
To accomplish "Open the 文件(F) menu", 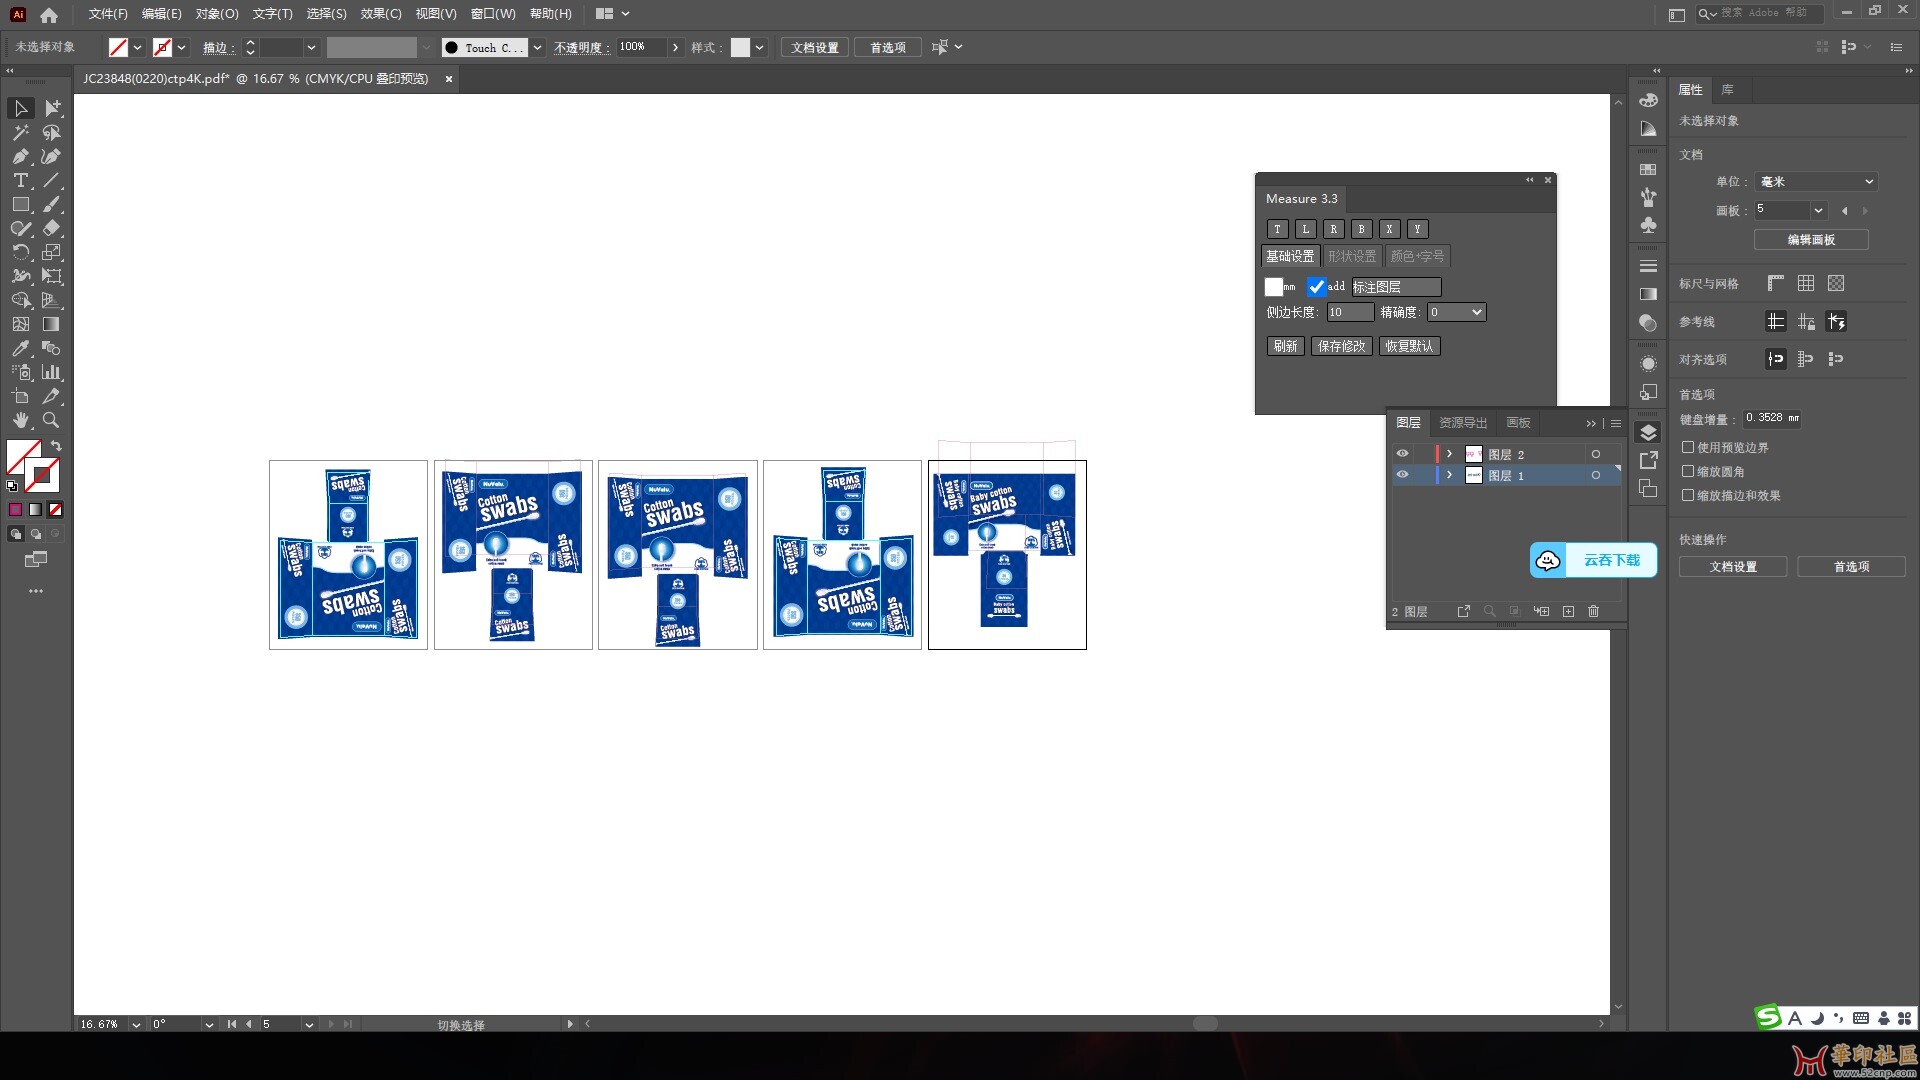I will pos(108,14).
